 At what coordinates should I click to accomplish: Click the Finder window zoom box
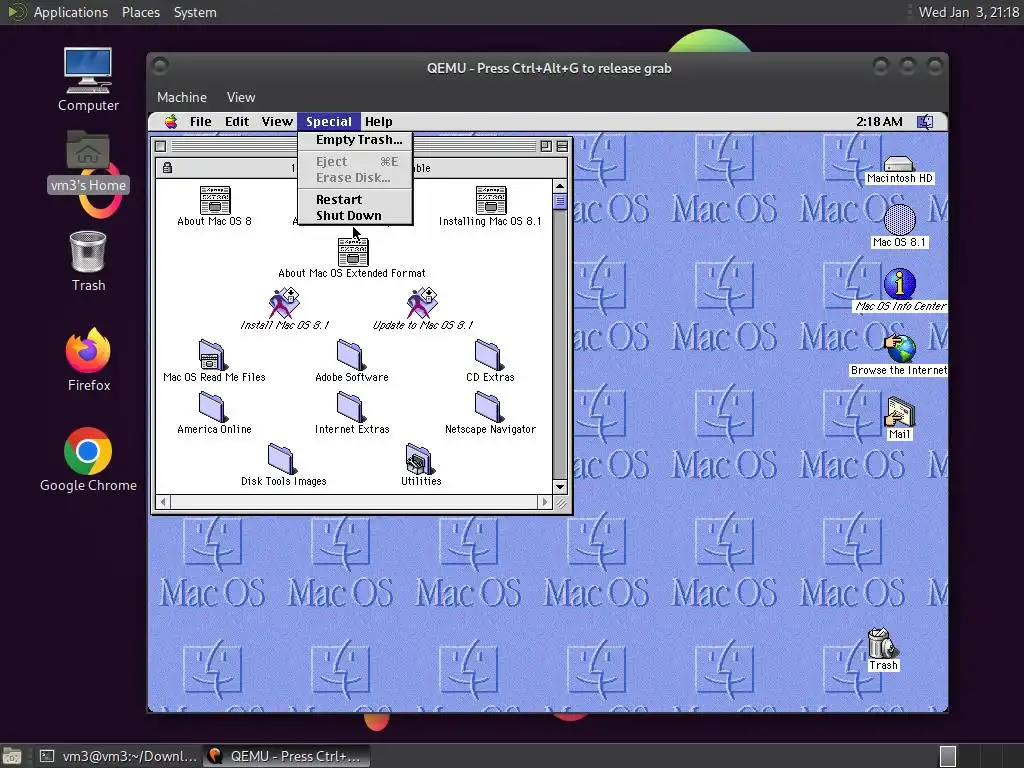point(546,146)
